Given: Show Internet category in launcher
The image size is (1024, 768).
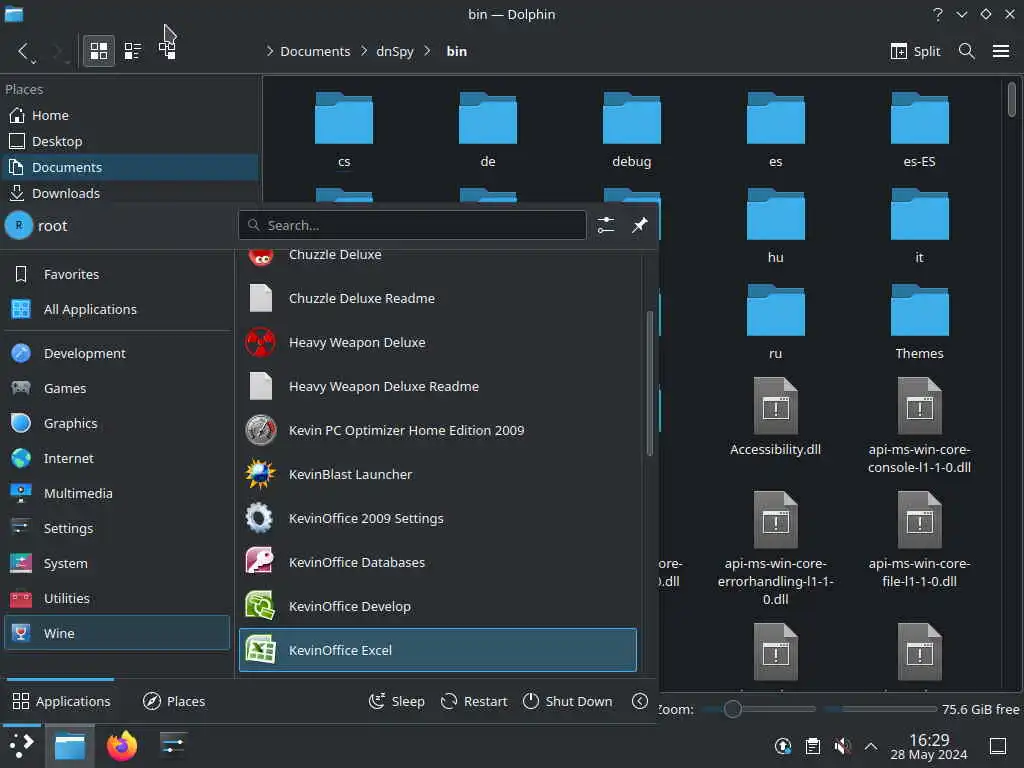Looking at the screenshot, I should [117, 458].
